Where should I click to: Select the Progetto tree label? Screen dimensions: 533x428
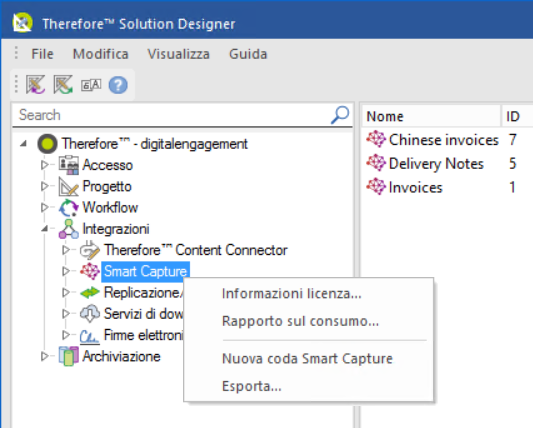[107, 186]
